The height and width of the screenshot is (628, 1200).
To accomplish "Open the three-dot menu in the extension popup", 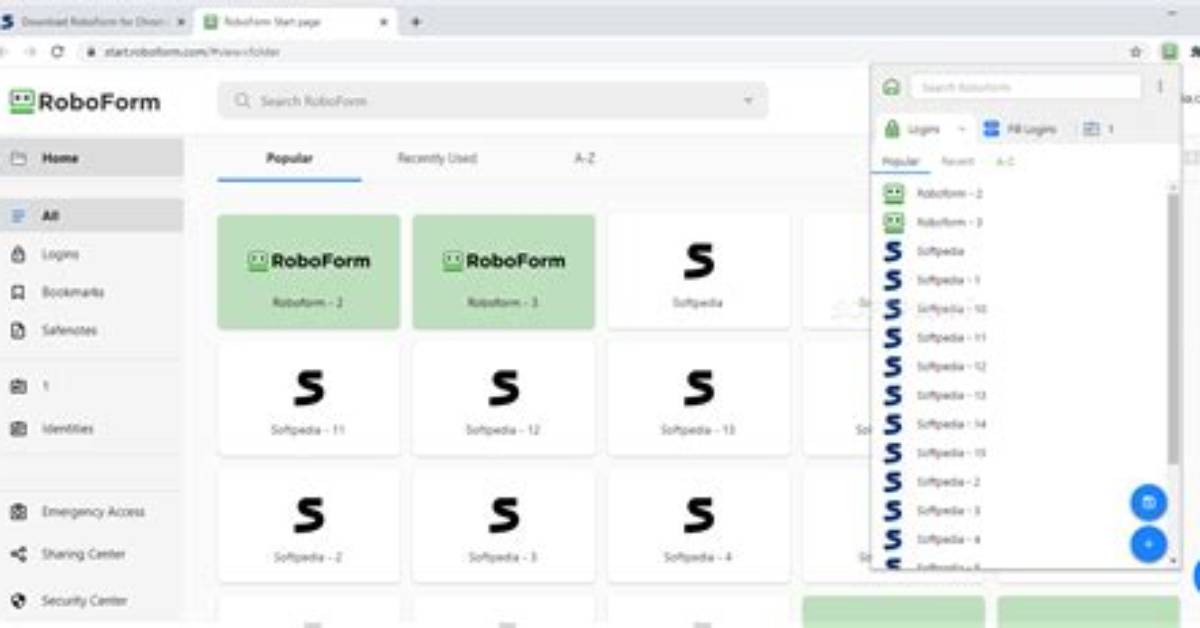I will 1160,87.
